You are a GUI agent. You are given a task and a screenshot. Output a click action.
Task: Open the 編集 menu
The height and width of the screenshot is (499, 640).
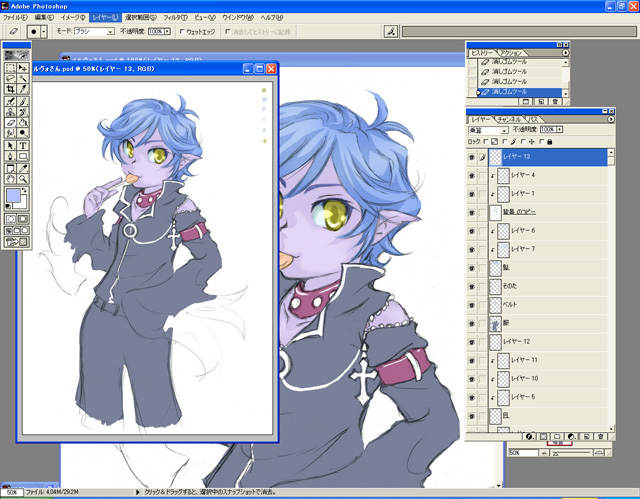(x=44, y=18)
